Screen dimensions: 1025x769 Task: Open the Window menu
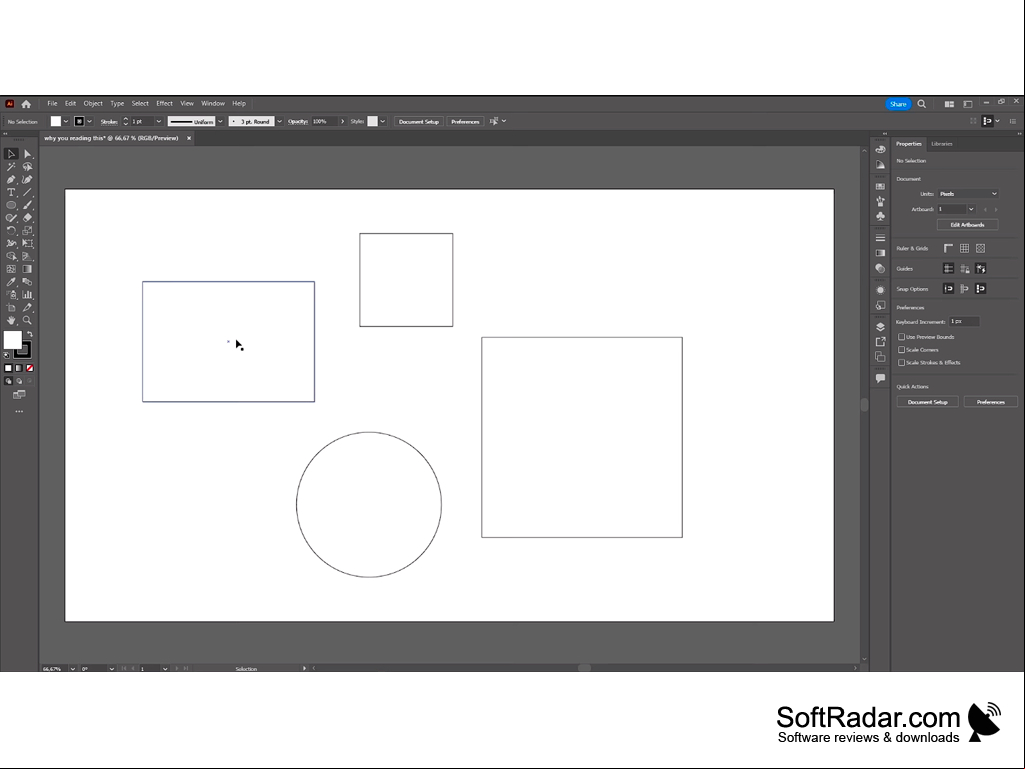click(212, 103)
